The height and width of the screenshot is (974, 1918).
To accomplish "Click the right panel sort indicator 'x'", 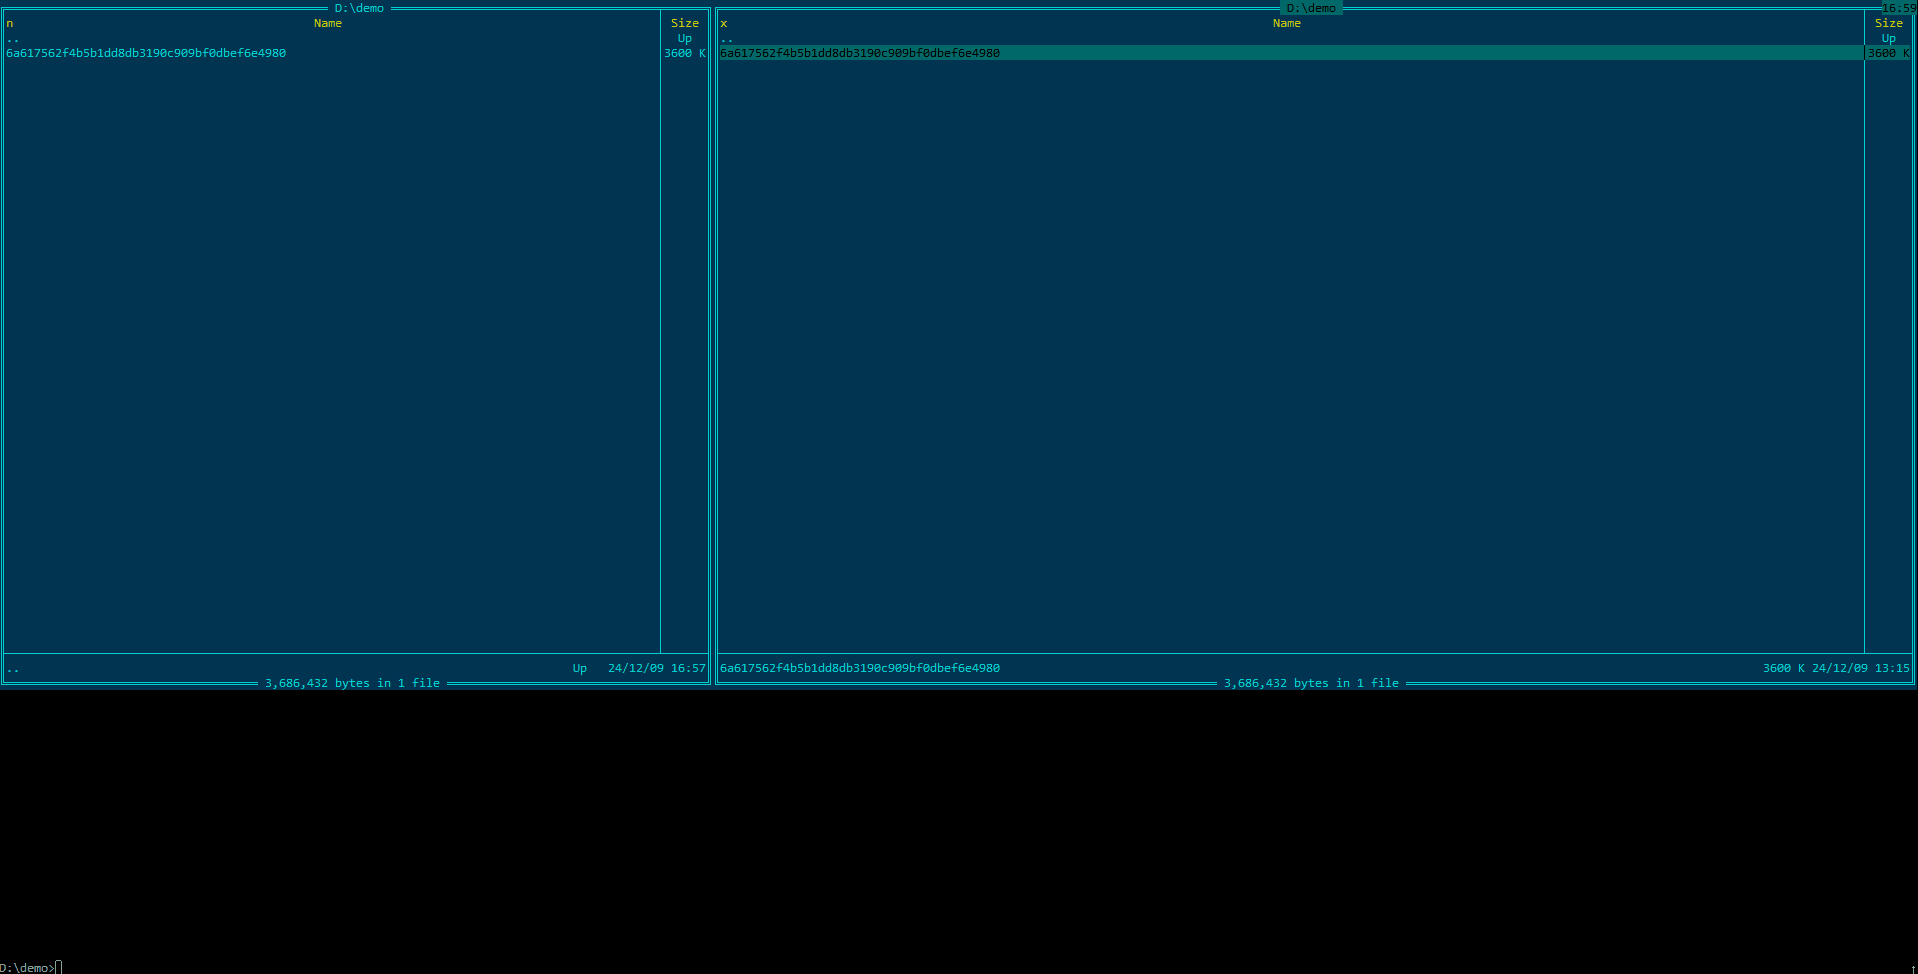I will click(723, 23).
